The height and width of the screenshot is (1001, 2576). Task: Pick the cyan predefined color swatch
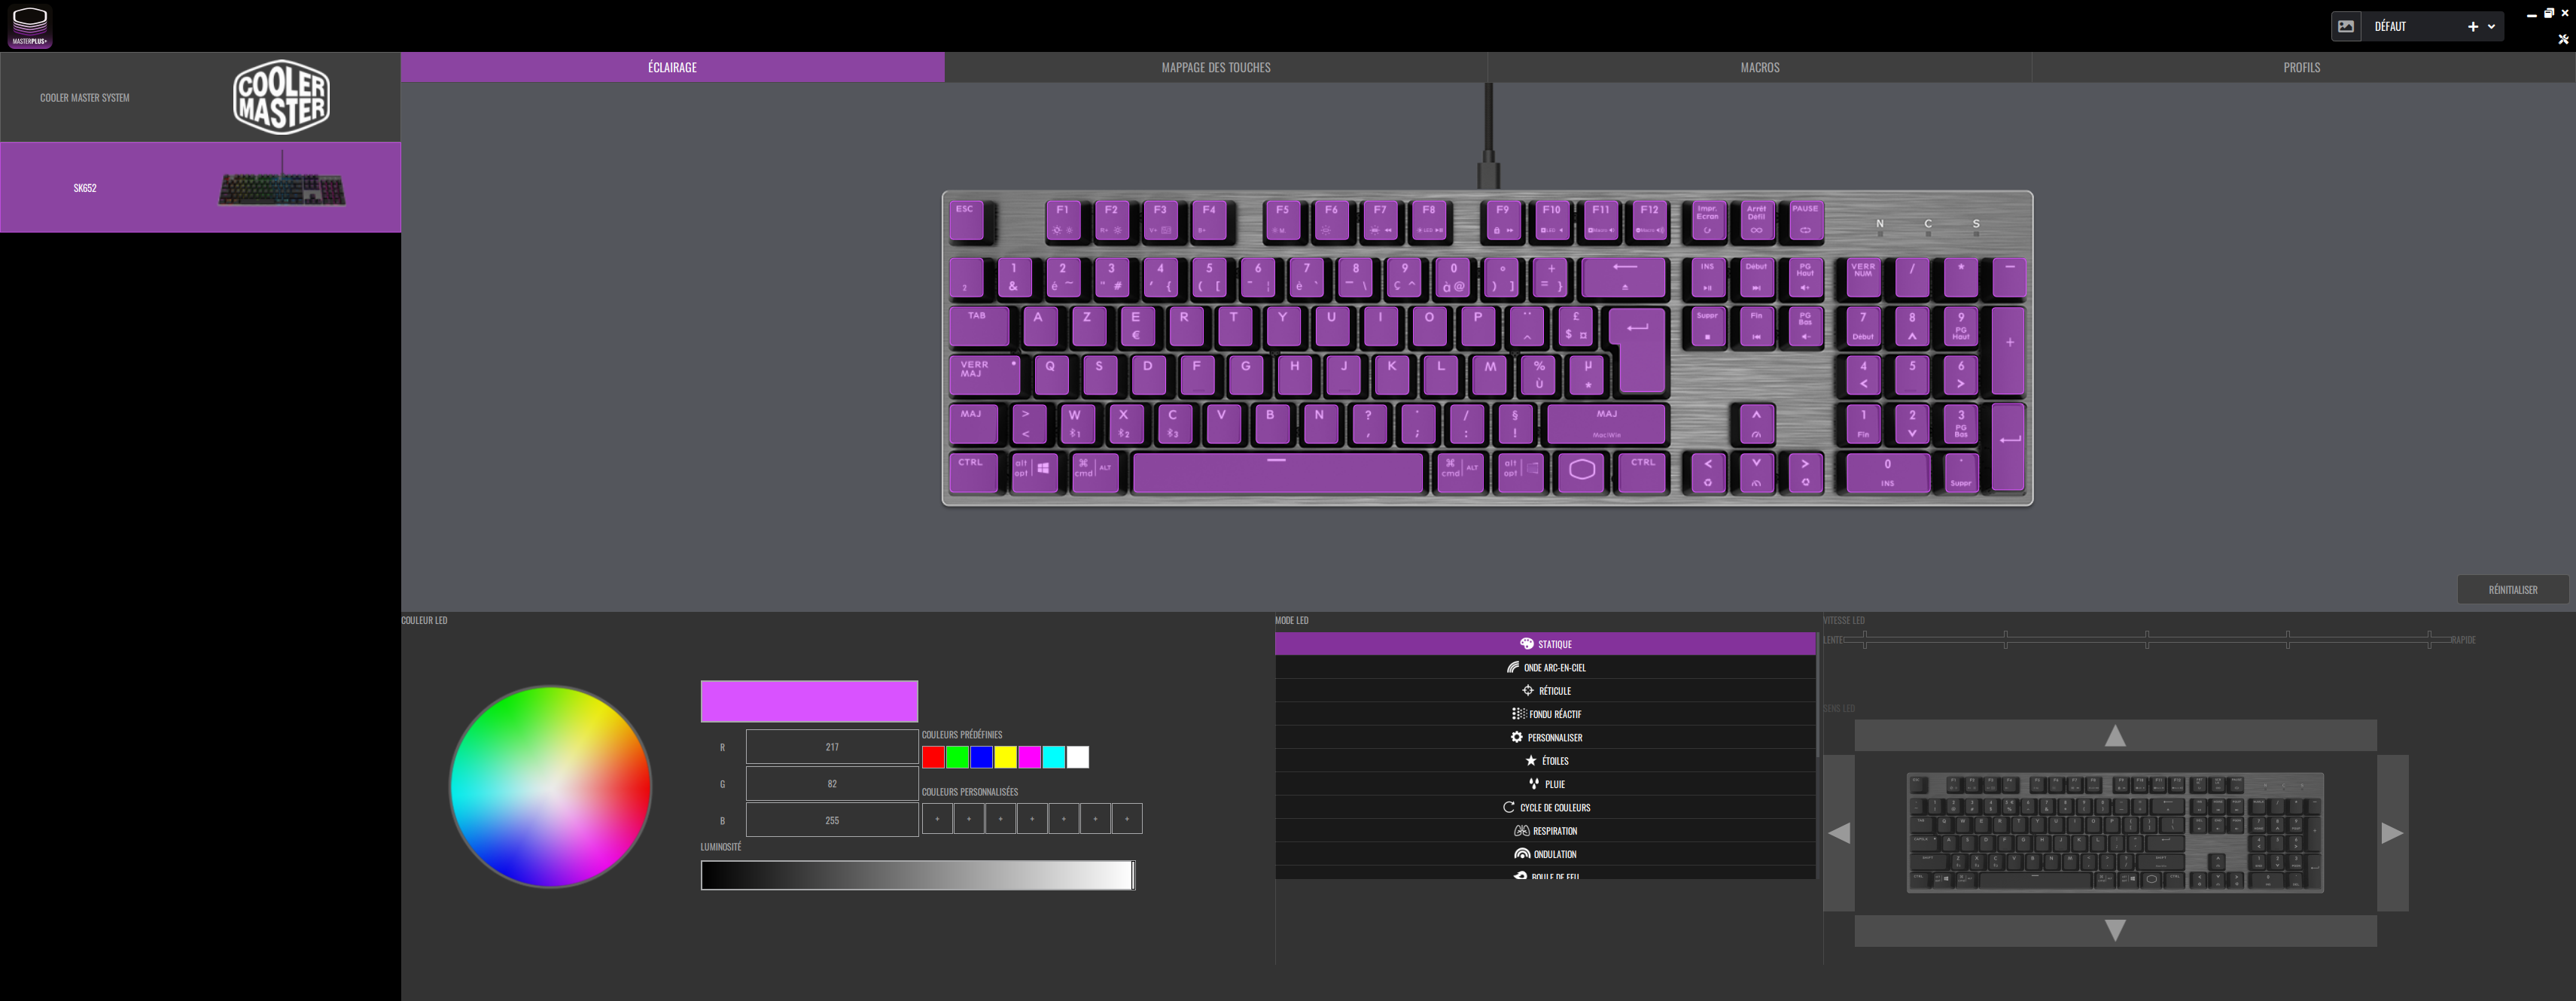point(1054,758)
